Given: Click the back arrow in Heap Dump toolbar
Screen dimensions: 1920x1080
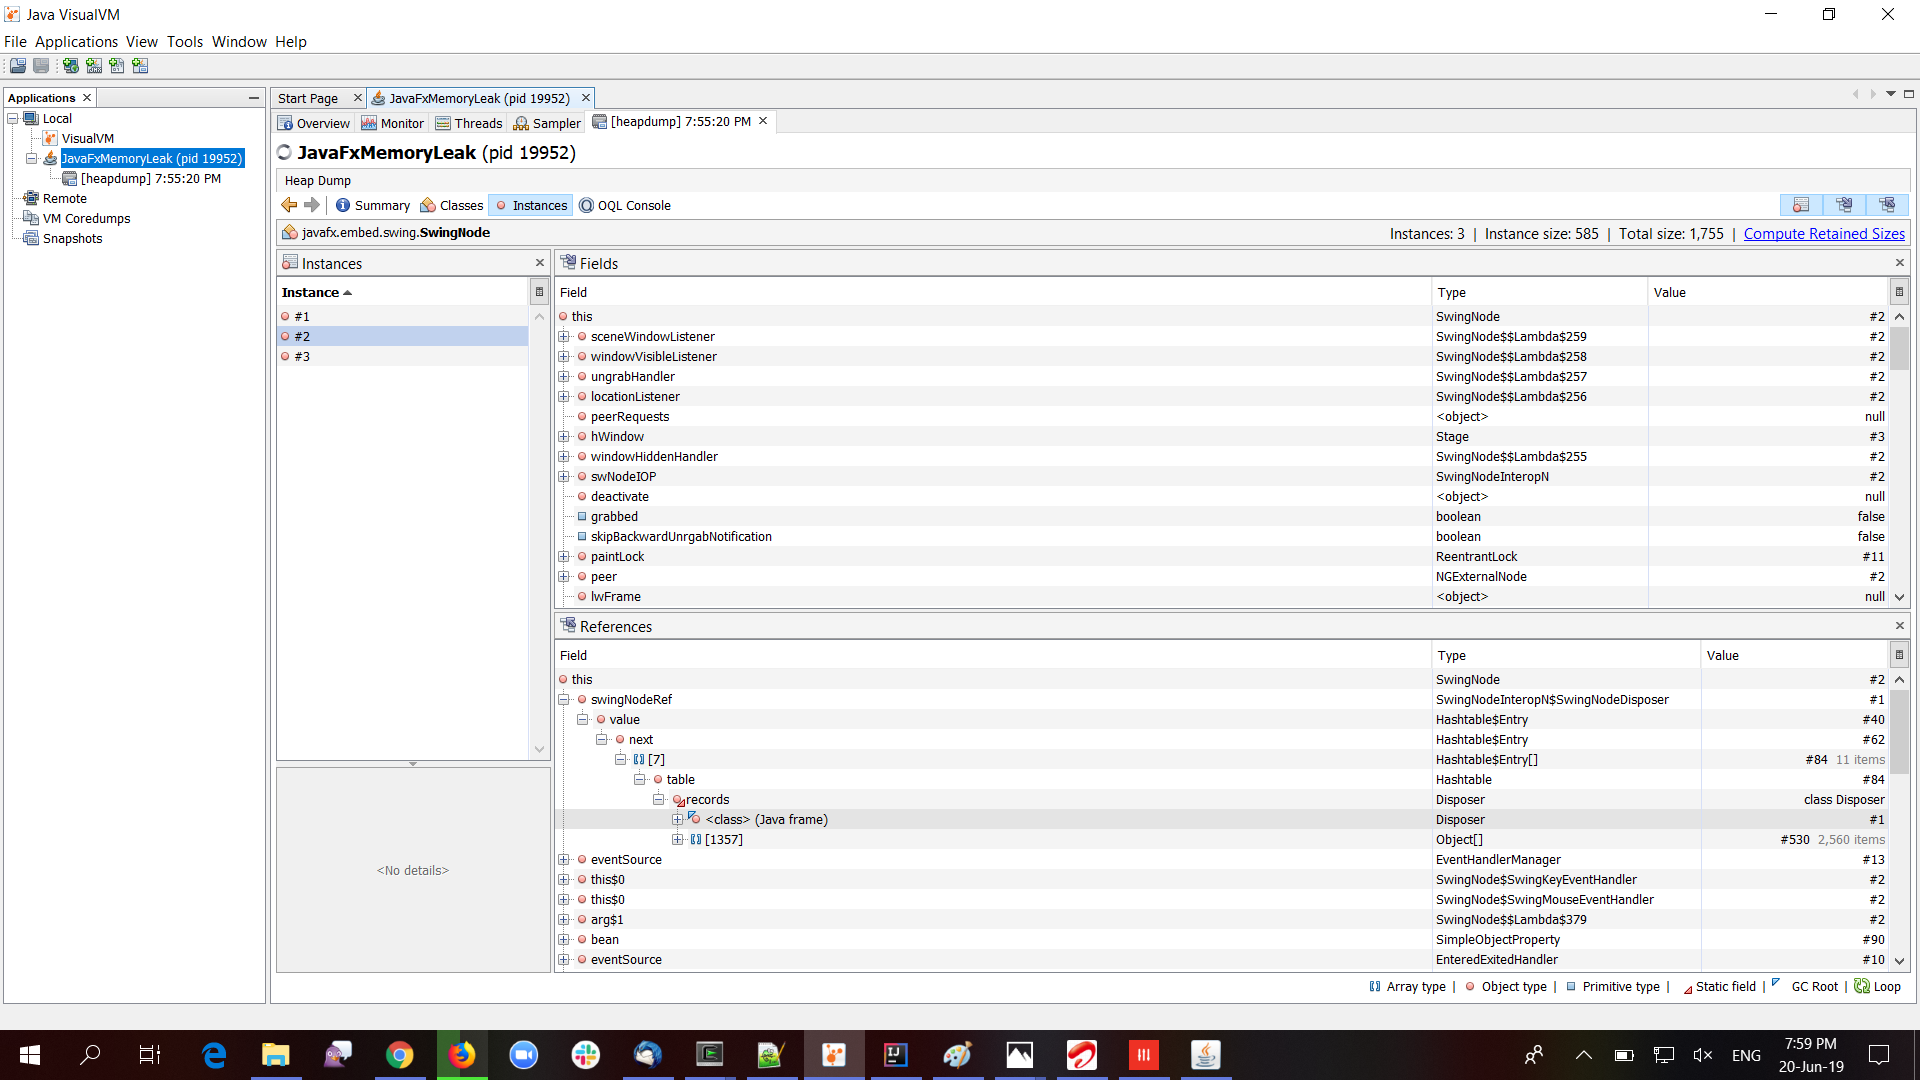Looking at the screenshot, I should (289, 205).
